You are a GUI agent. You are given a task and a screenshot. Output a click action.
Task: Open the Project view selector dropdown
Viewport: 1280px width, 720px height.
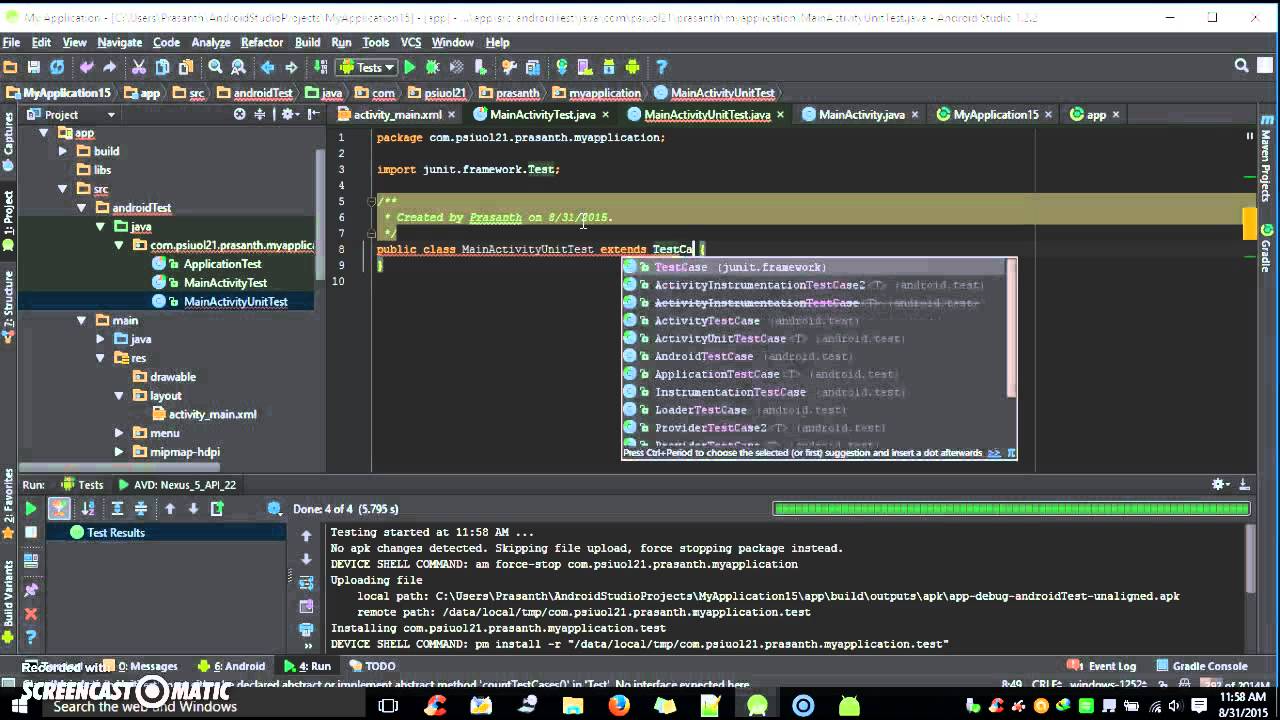click(70, 114)
